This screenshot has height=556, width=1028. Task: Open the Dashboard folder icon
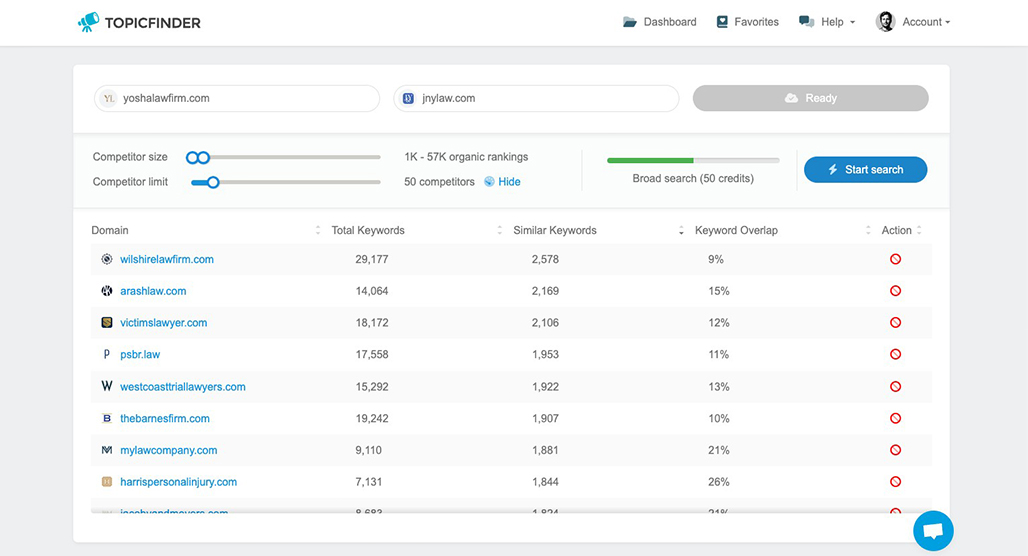point(629,22)
